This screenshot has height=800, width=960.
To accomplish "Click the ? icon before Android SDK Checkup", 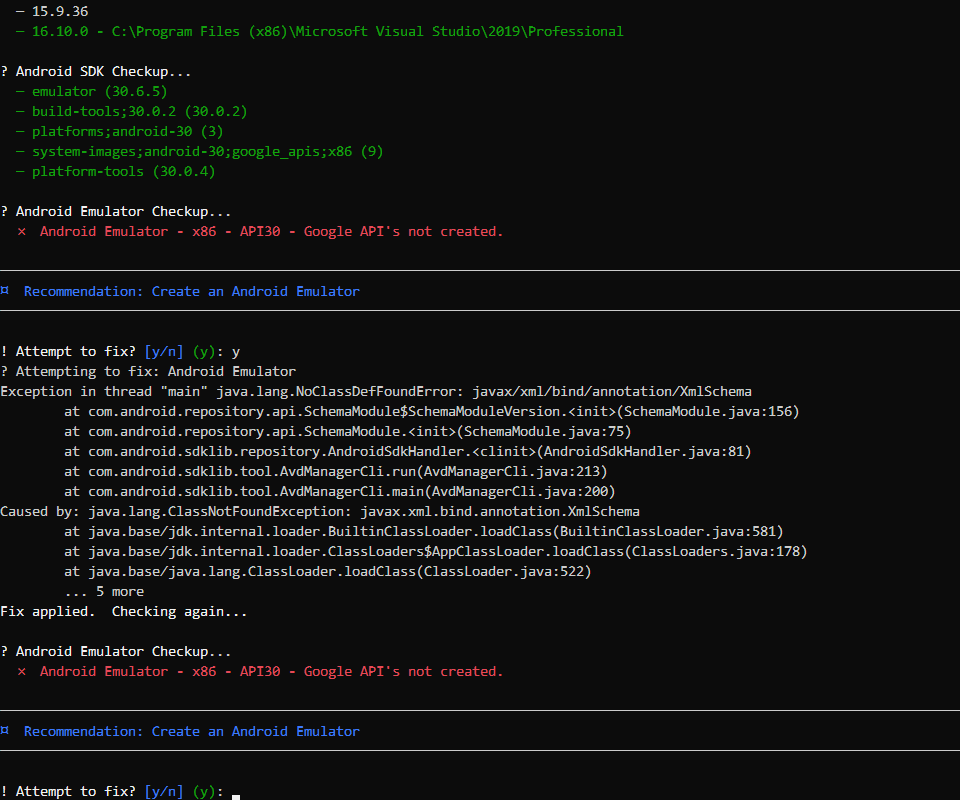I will pos(3,71).
